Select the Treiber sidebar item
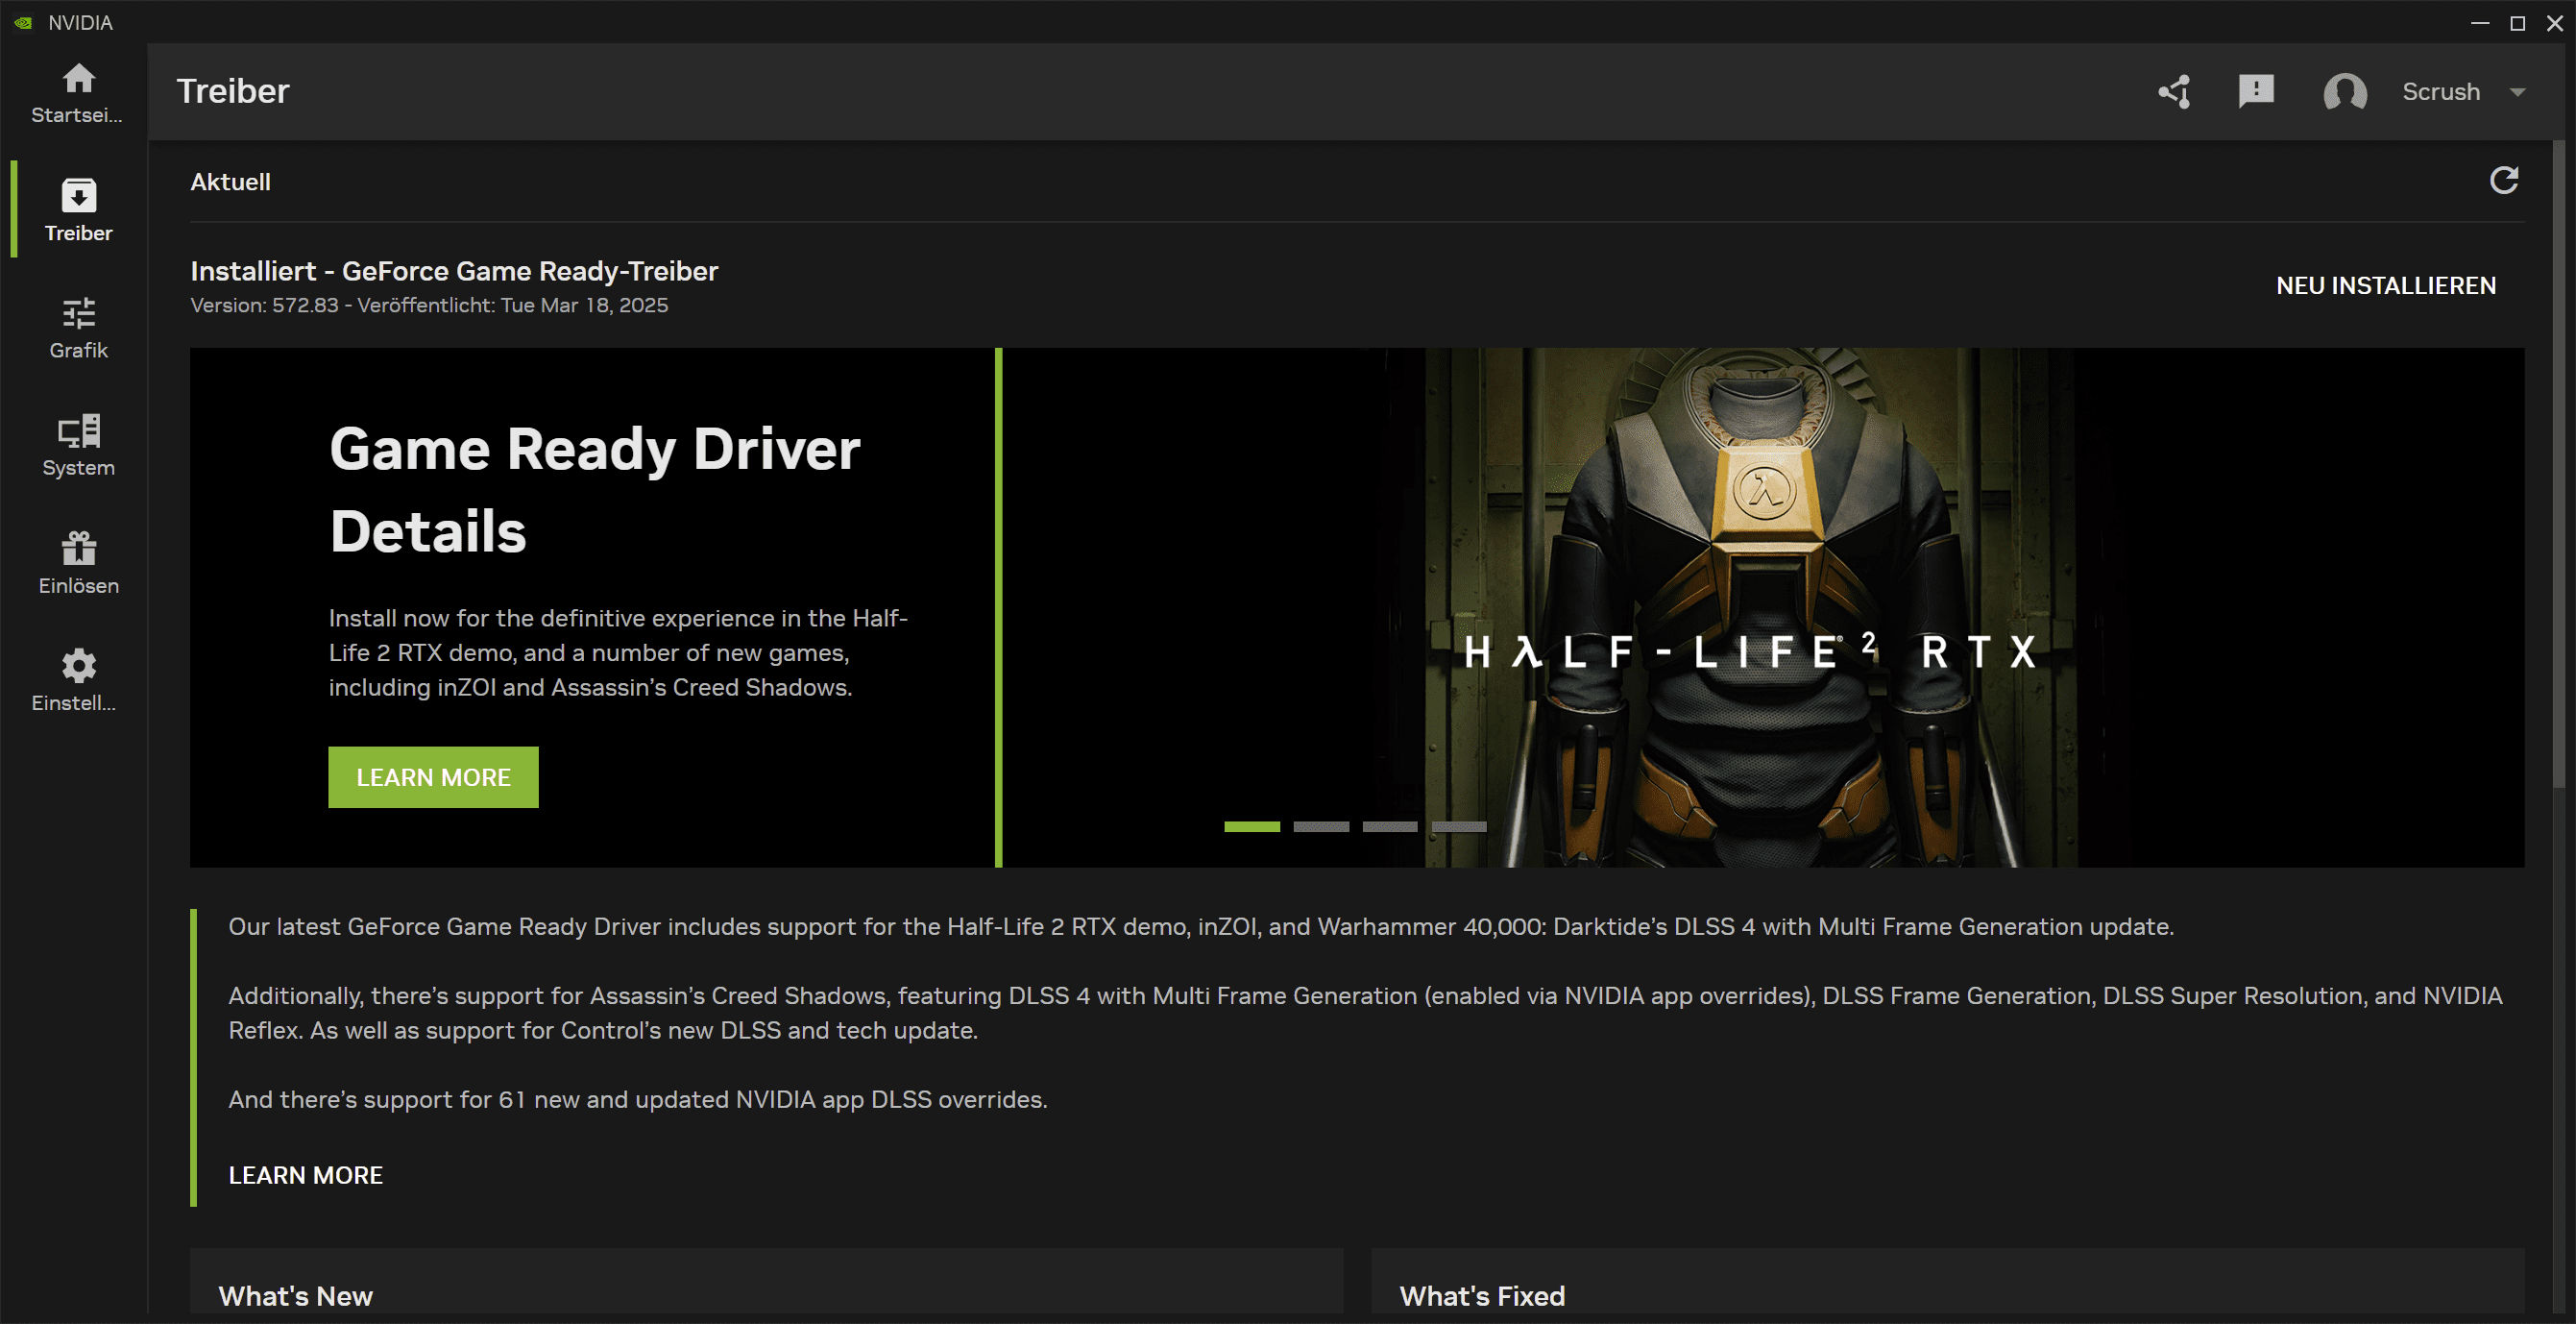This screenshot has height=1324, width=2576. [78, 210]
